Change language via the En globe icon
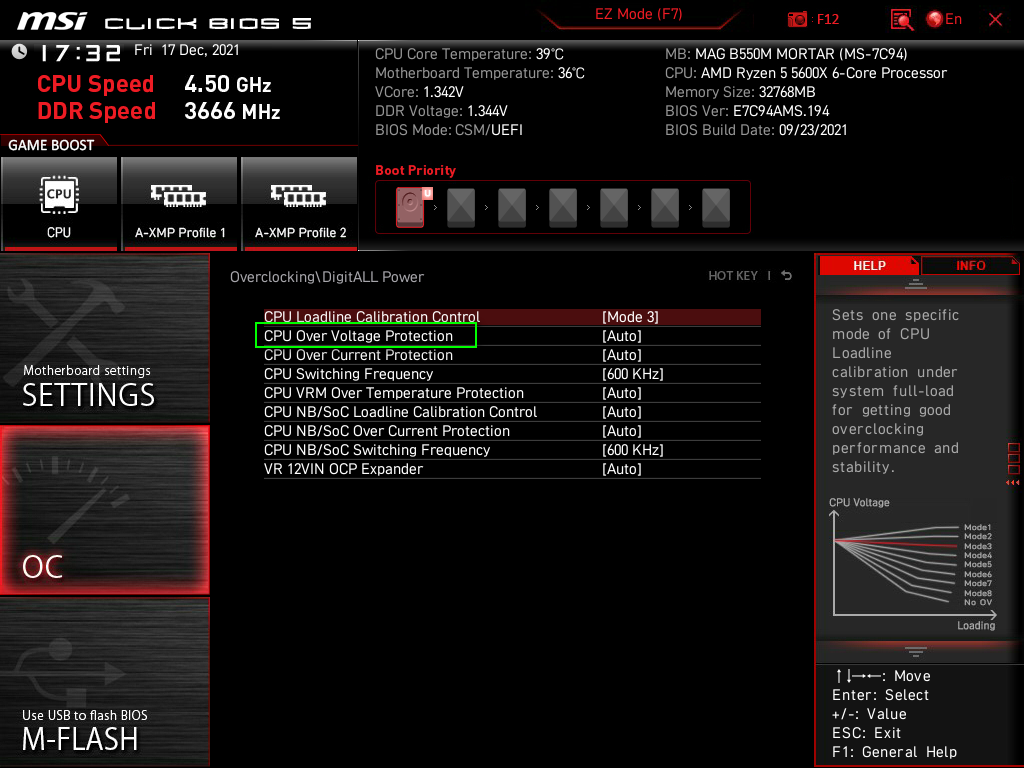Viewport: 1024px width, 768px height. point(944,20)
